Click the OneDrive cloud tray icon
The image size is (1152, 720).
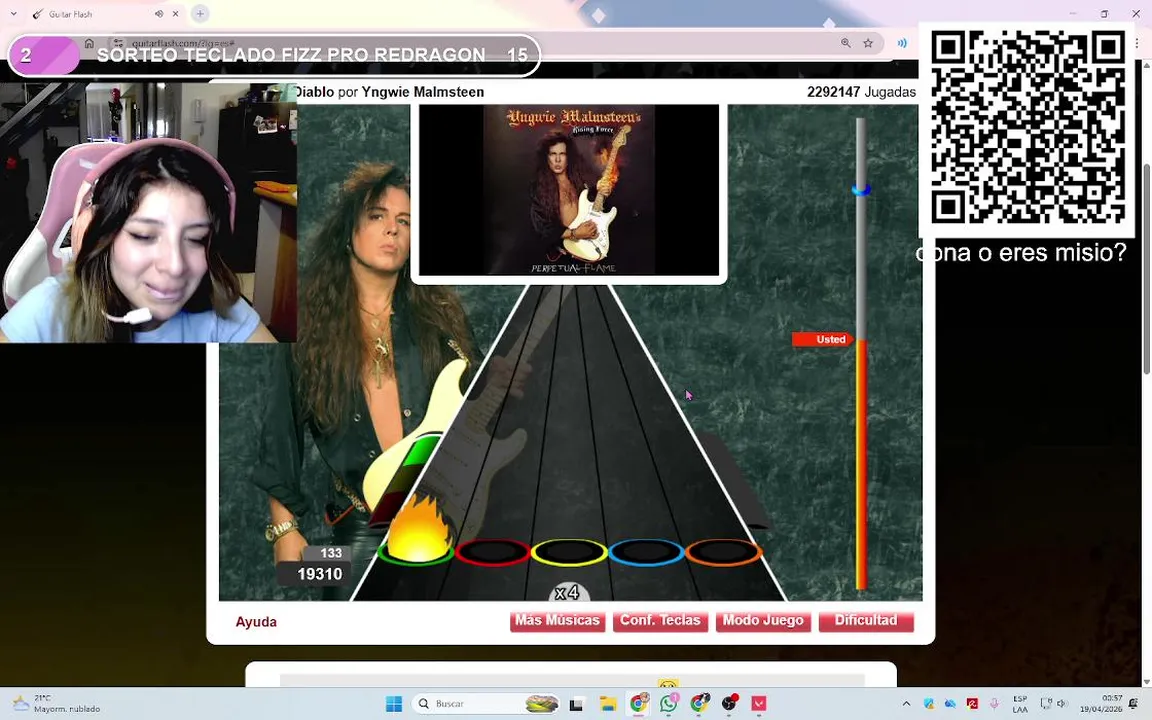coord(951,704)
